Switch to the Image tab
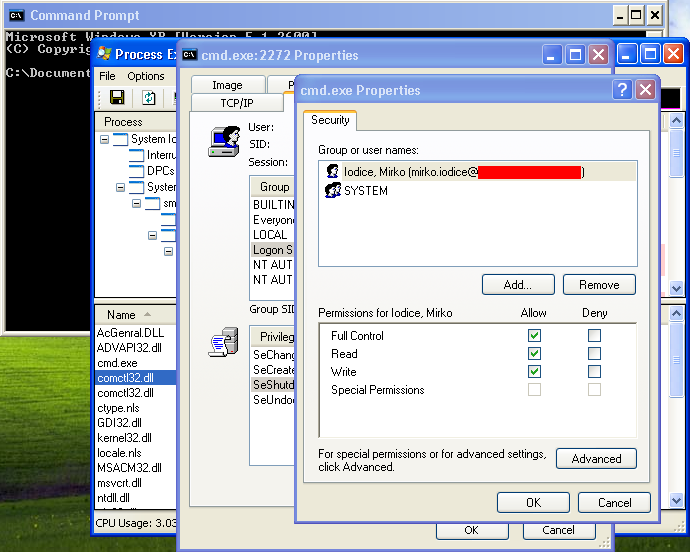 228,85
